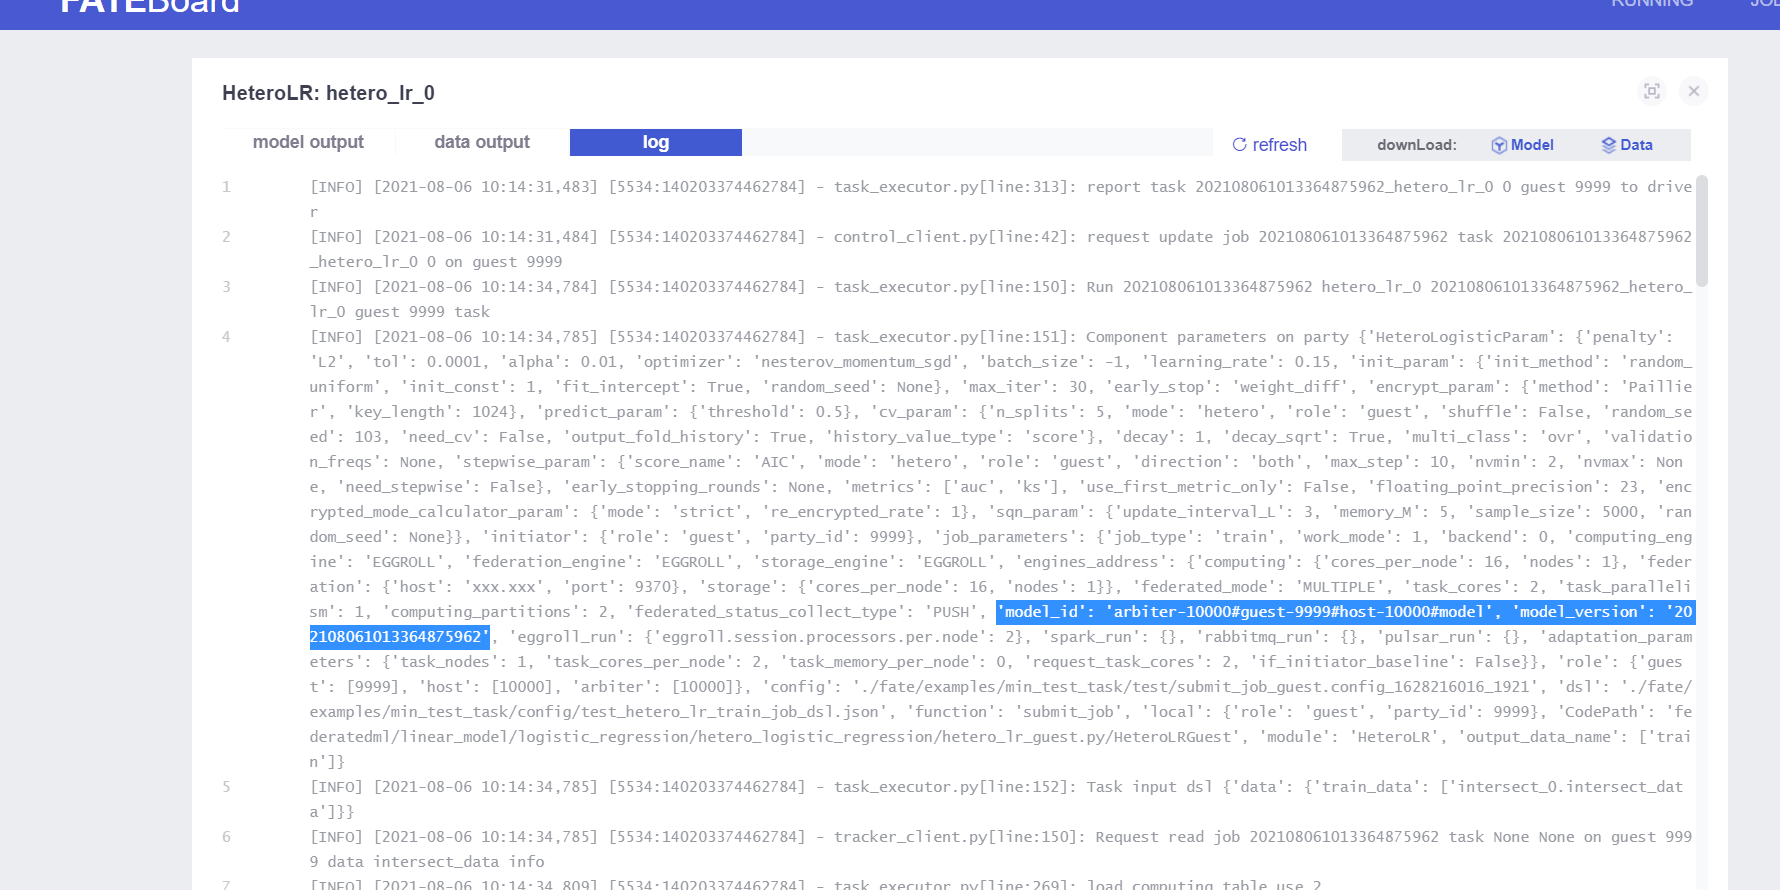Close the HeteroLR dialog
The width and height of the screenshot is (1780, 890).
[1694, 91]
